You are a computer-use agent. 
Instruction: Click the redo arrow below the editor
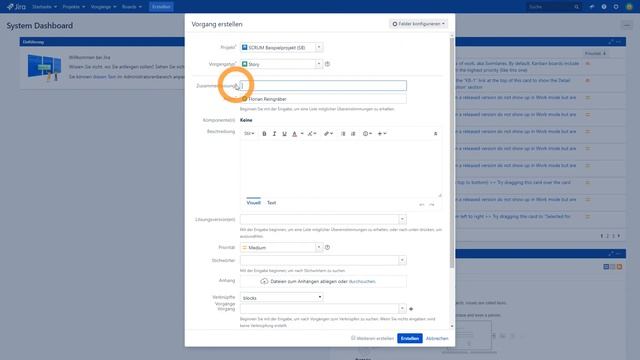click(x=432, y=204)
